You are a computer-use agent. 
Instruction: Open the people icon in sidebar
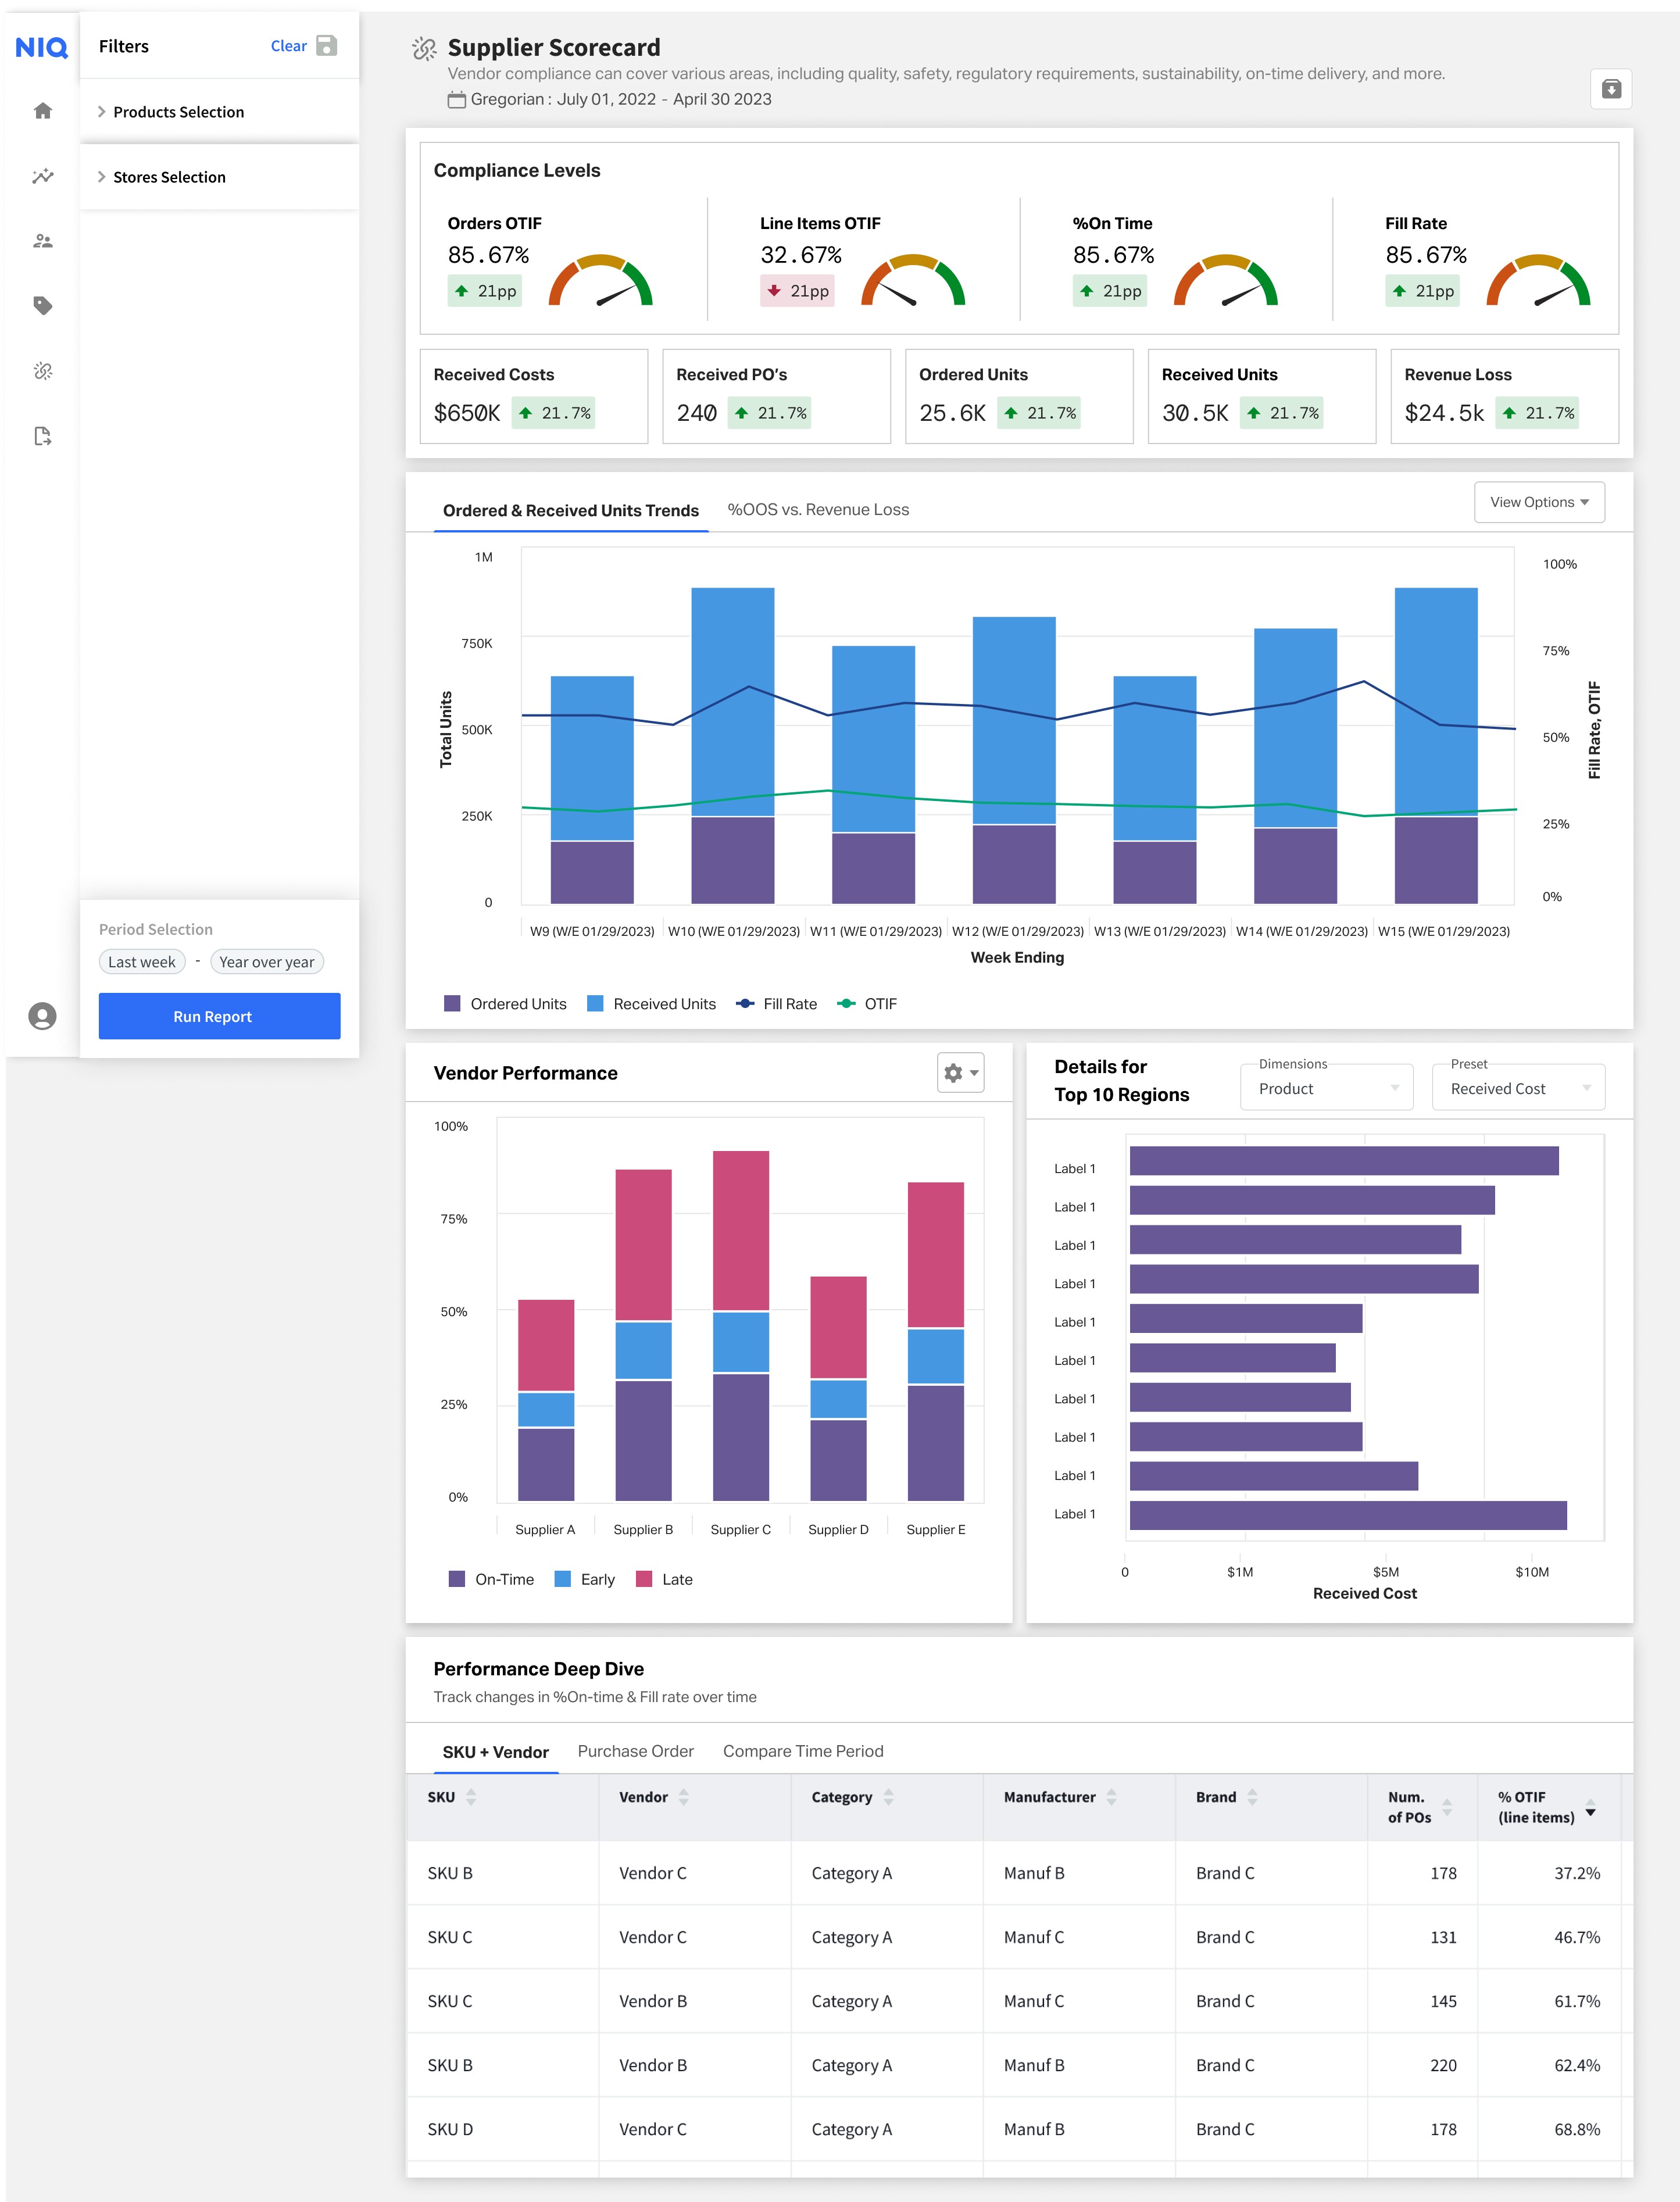click(x=42, y=241)
